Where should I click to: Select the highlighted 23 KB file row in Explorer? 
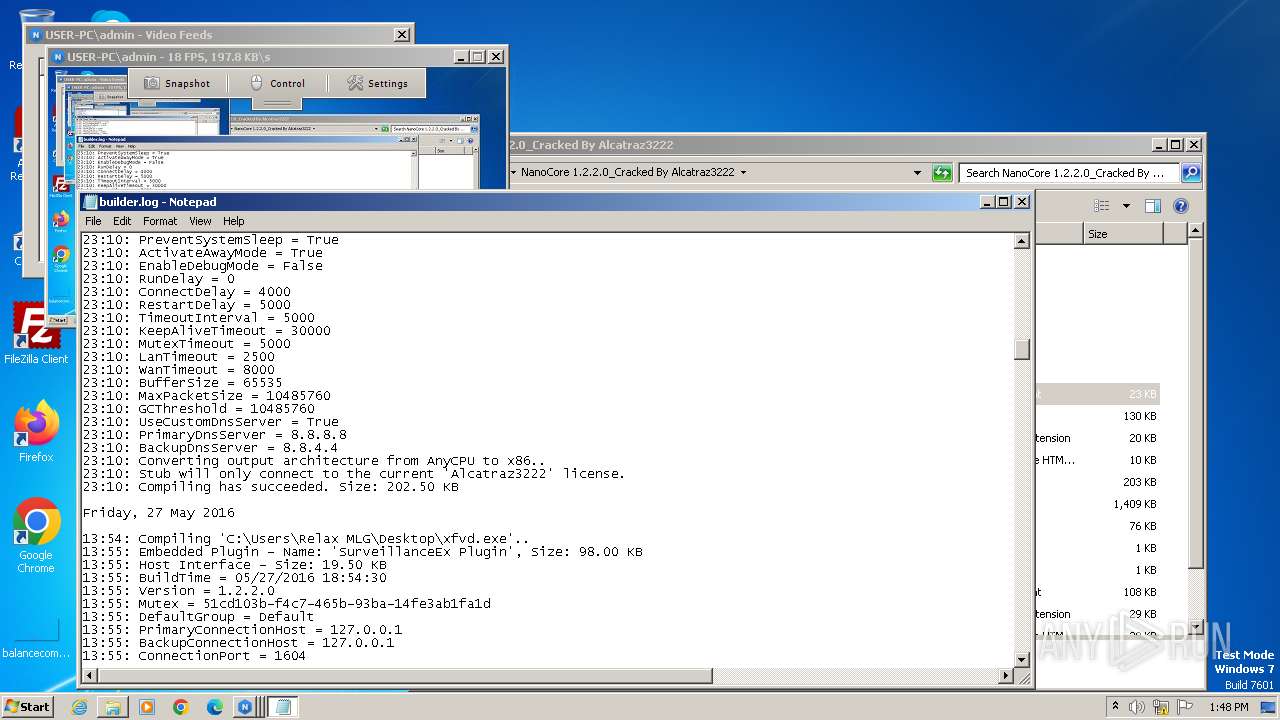point(1097,394)
